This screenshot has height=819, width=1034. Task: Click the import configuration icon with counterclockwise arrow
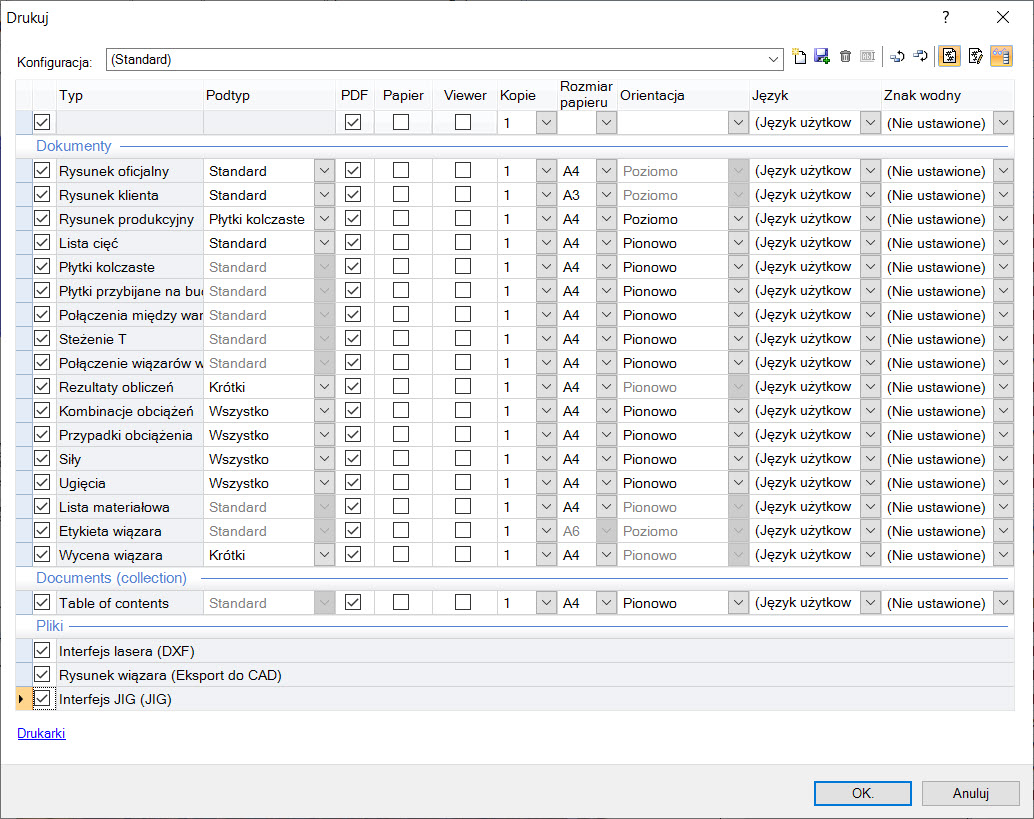[897, 57]
